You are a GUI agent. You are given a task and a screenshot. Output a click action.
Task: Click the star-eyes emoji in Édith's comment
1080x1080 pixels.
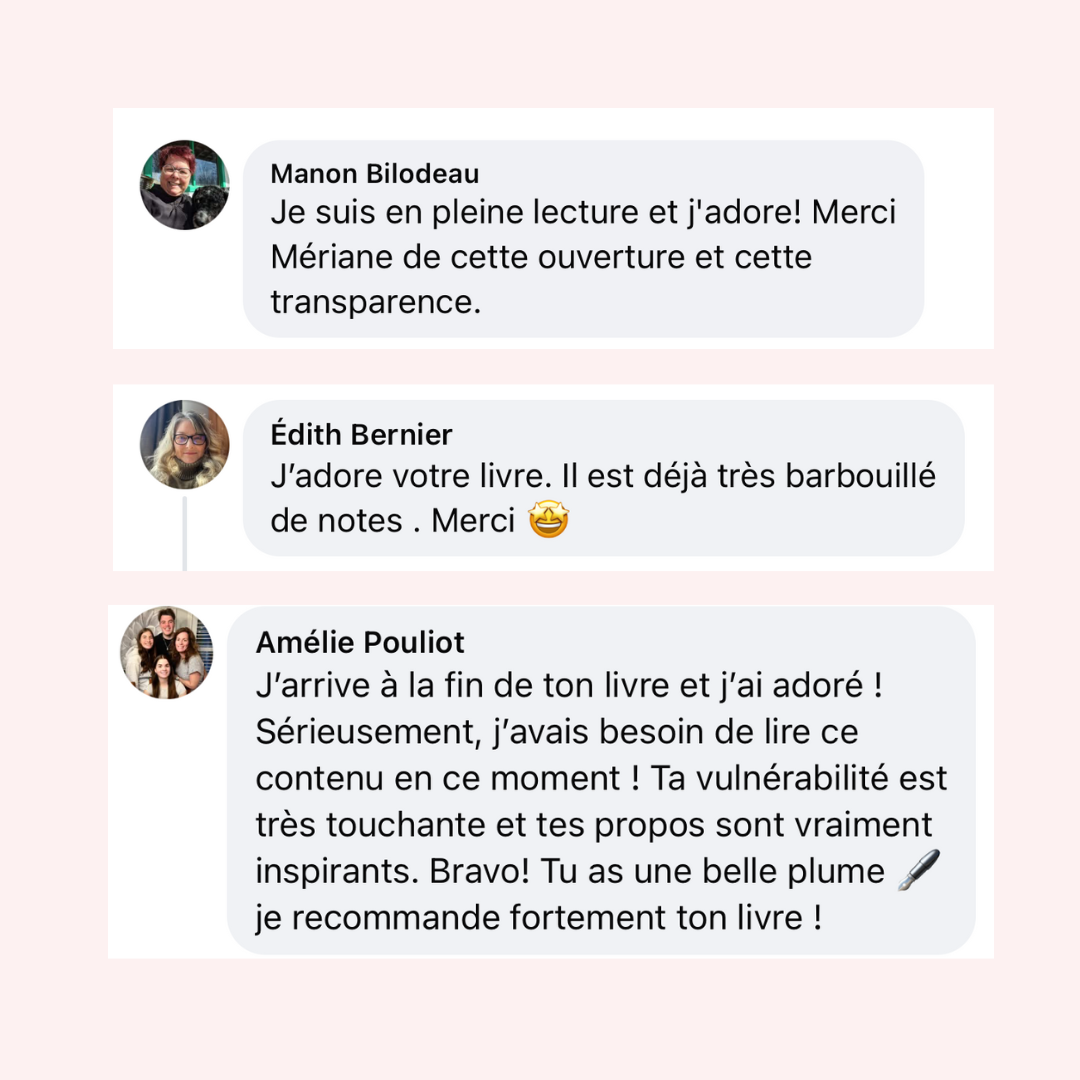click(x=548, y=520)
